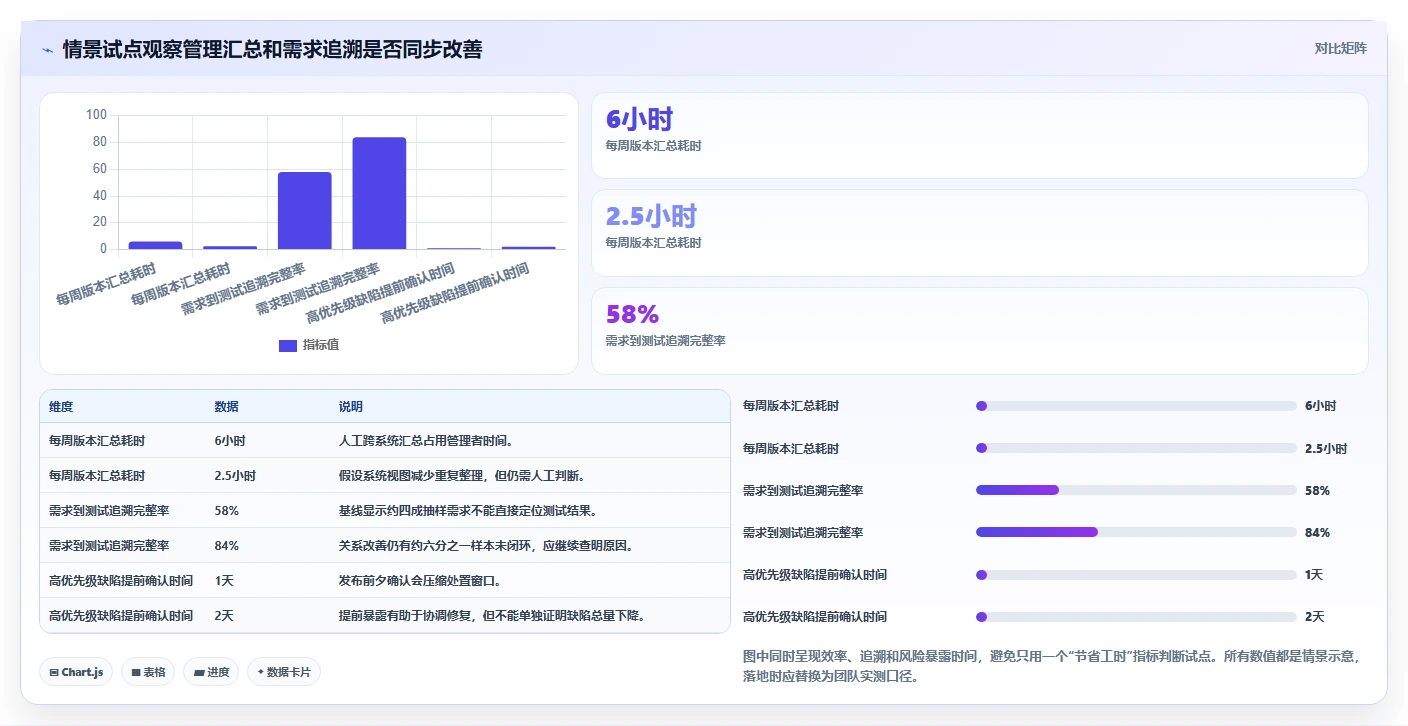This screenshot has width=1408, height=726.
Task: Click the 数据卡片 tag chip
Action: pos(284,672)
